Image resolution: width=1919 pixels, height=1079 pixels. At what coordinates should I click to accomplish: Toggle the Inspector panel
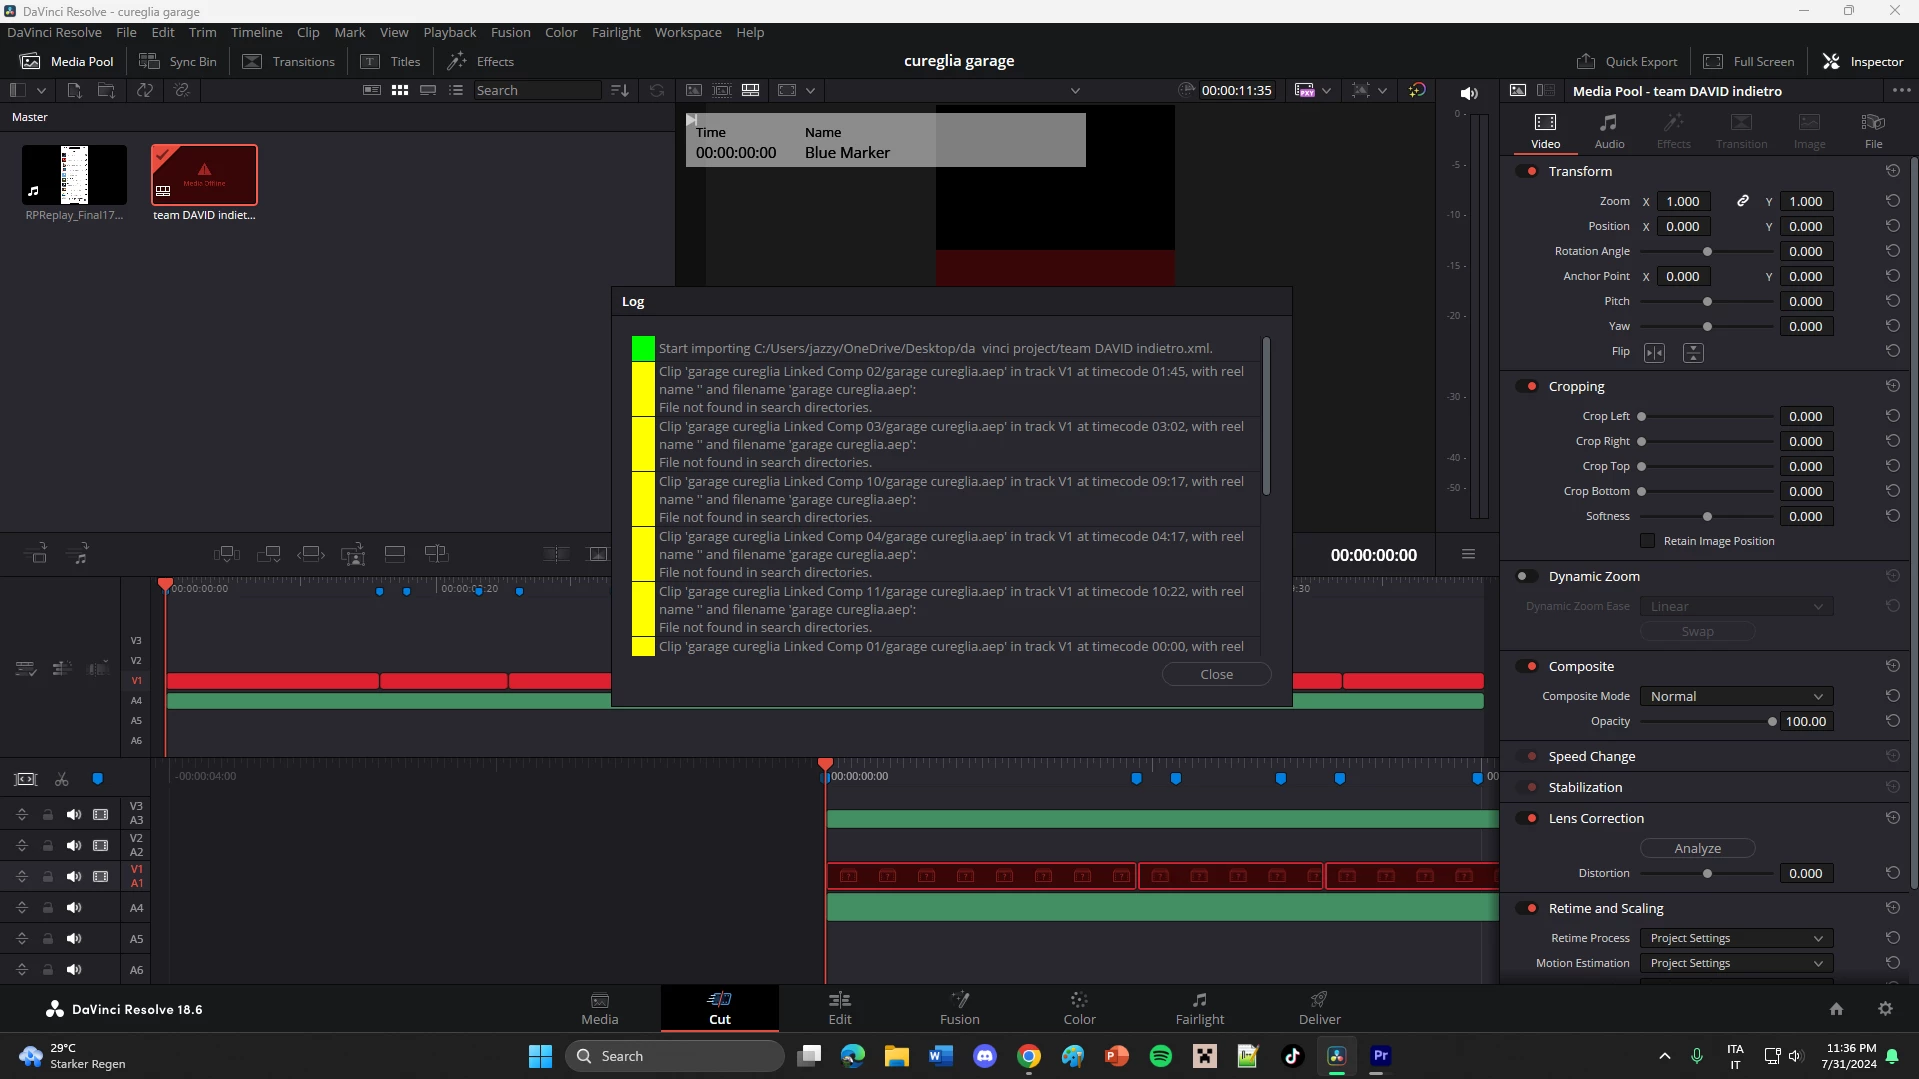point(1863,61)
